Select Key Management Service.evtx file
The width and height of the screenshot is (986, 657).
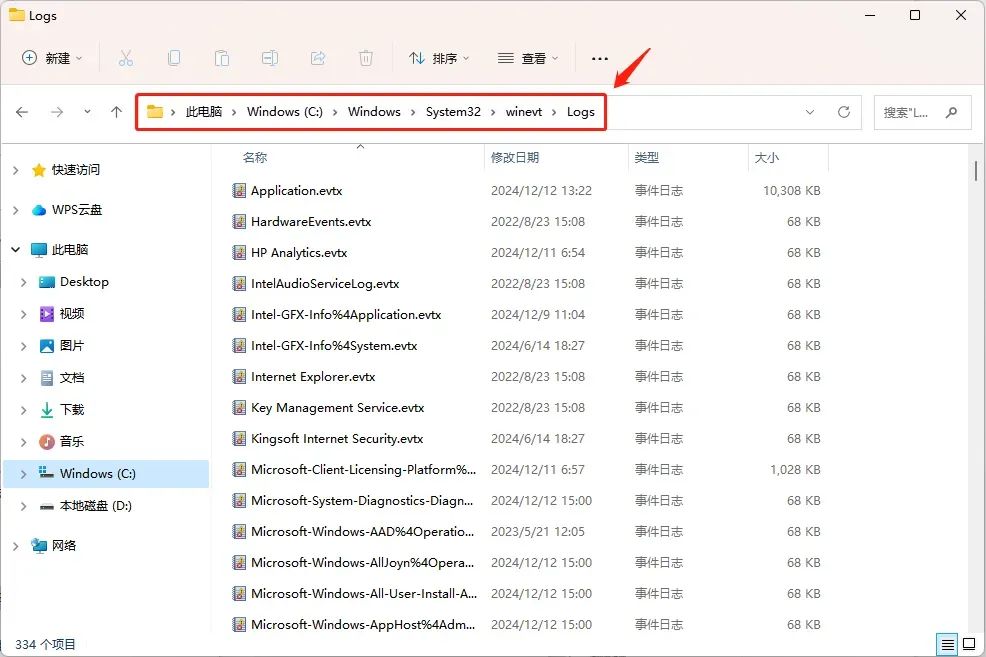(338, 407)
